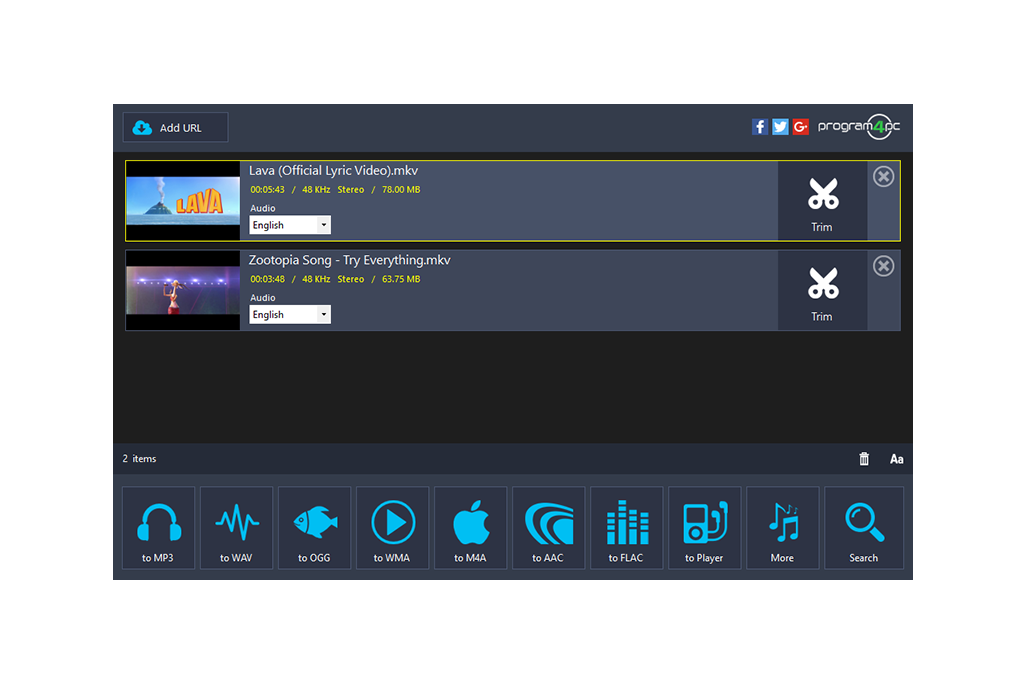Image resolution: width=1025 pixels, height=683 pixels.
Task: Open the audio language dropdown for Lava video
Action: click(323, 224)
